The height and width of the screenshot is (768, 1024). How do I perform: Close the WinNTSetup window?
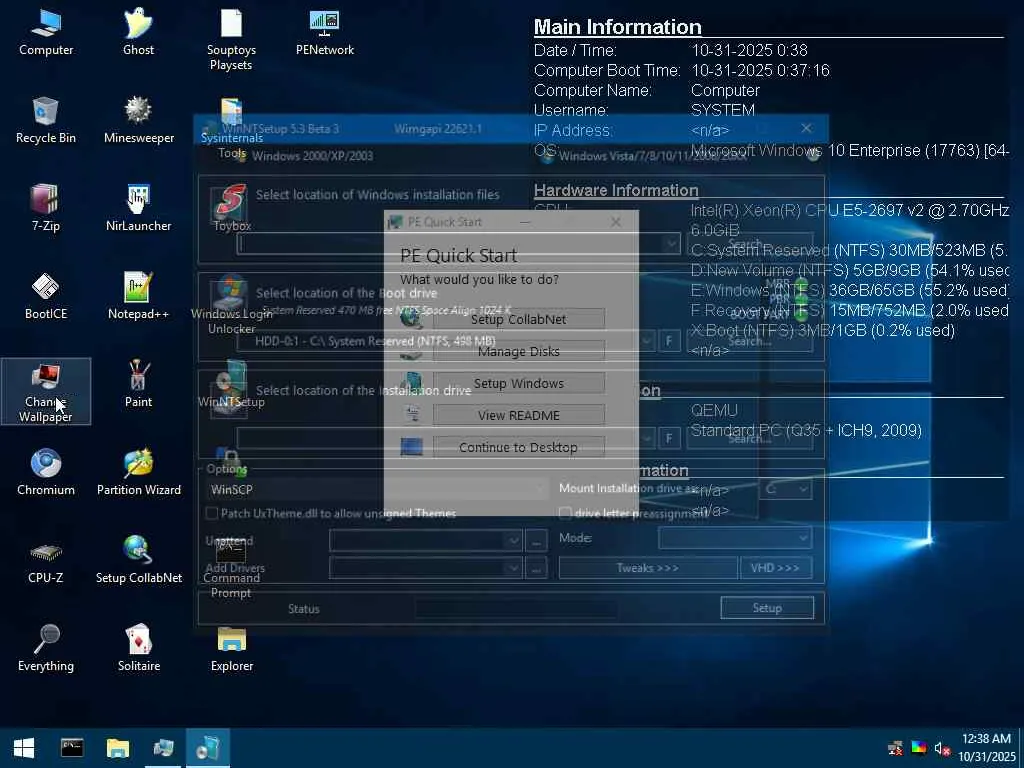pos(807,128)
